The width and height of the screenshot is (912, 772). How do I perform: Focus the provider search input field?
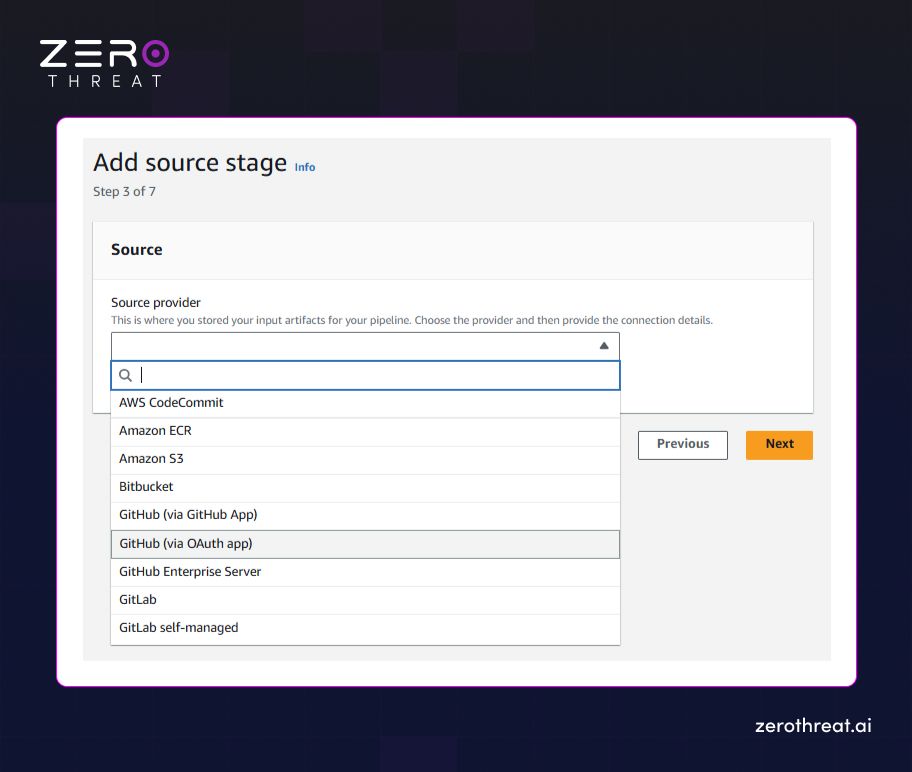point(365,375)
